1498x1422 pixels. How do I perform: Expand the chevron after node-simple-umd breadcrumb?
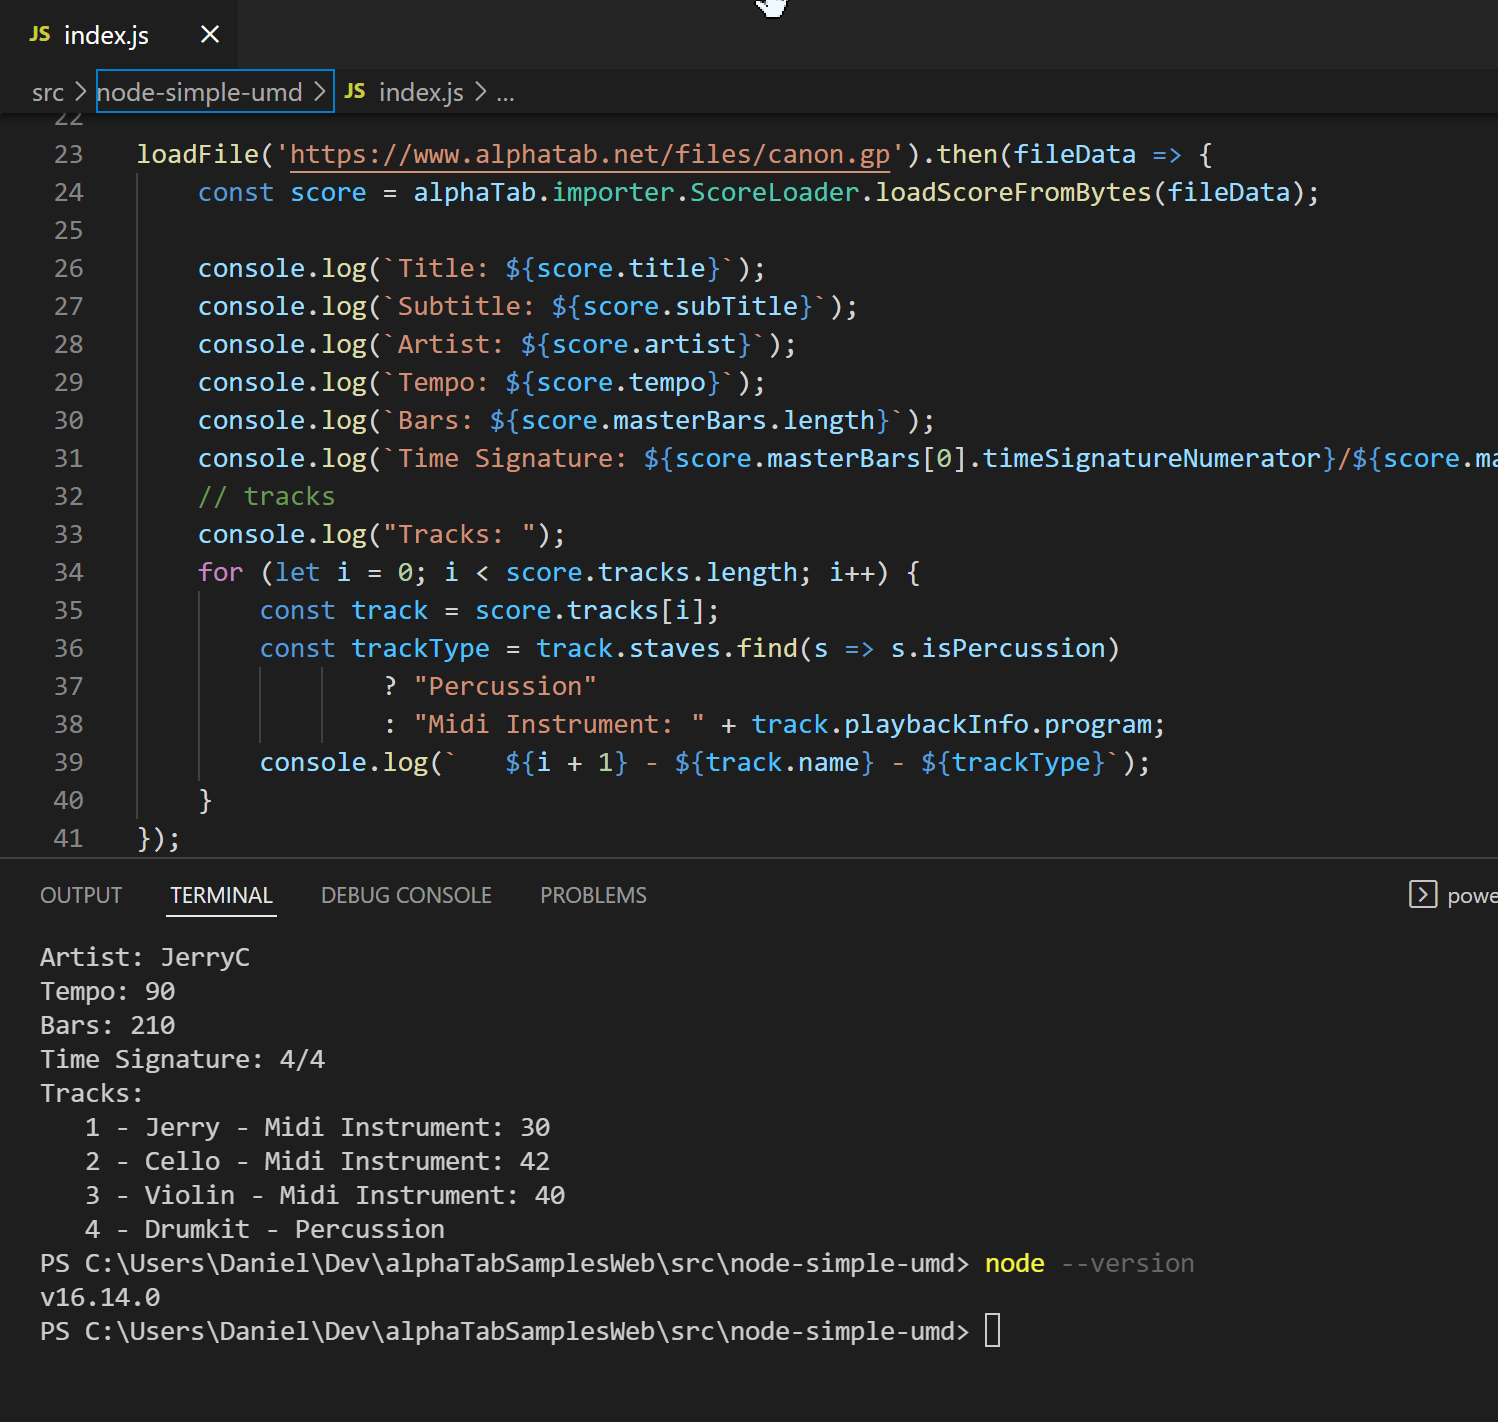(322, 91)
